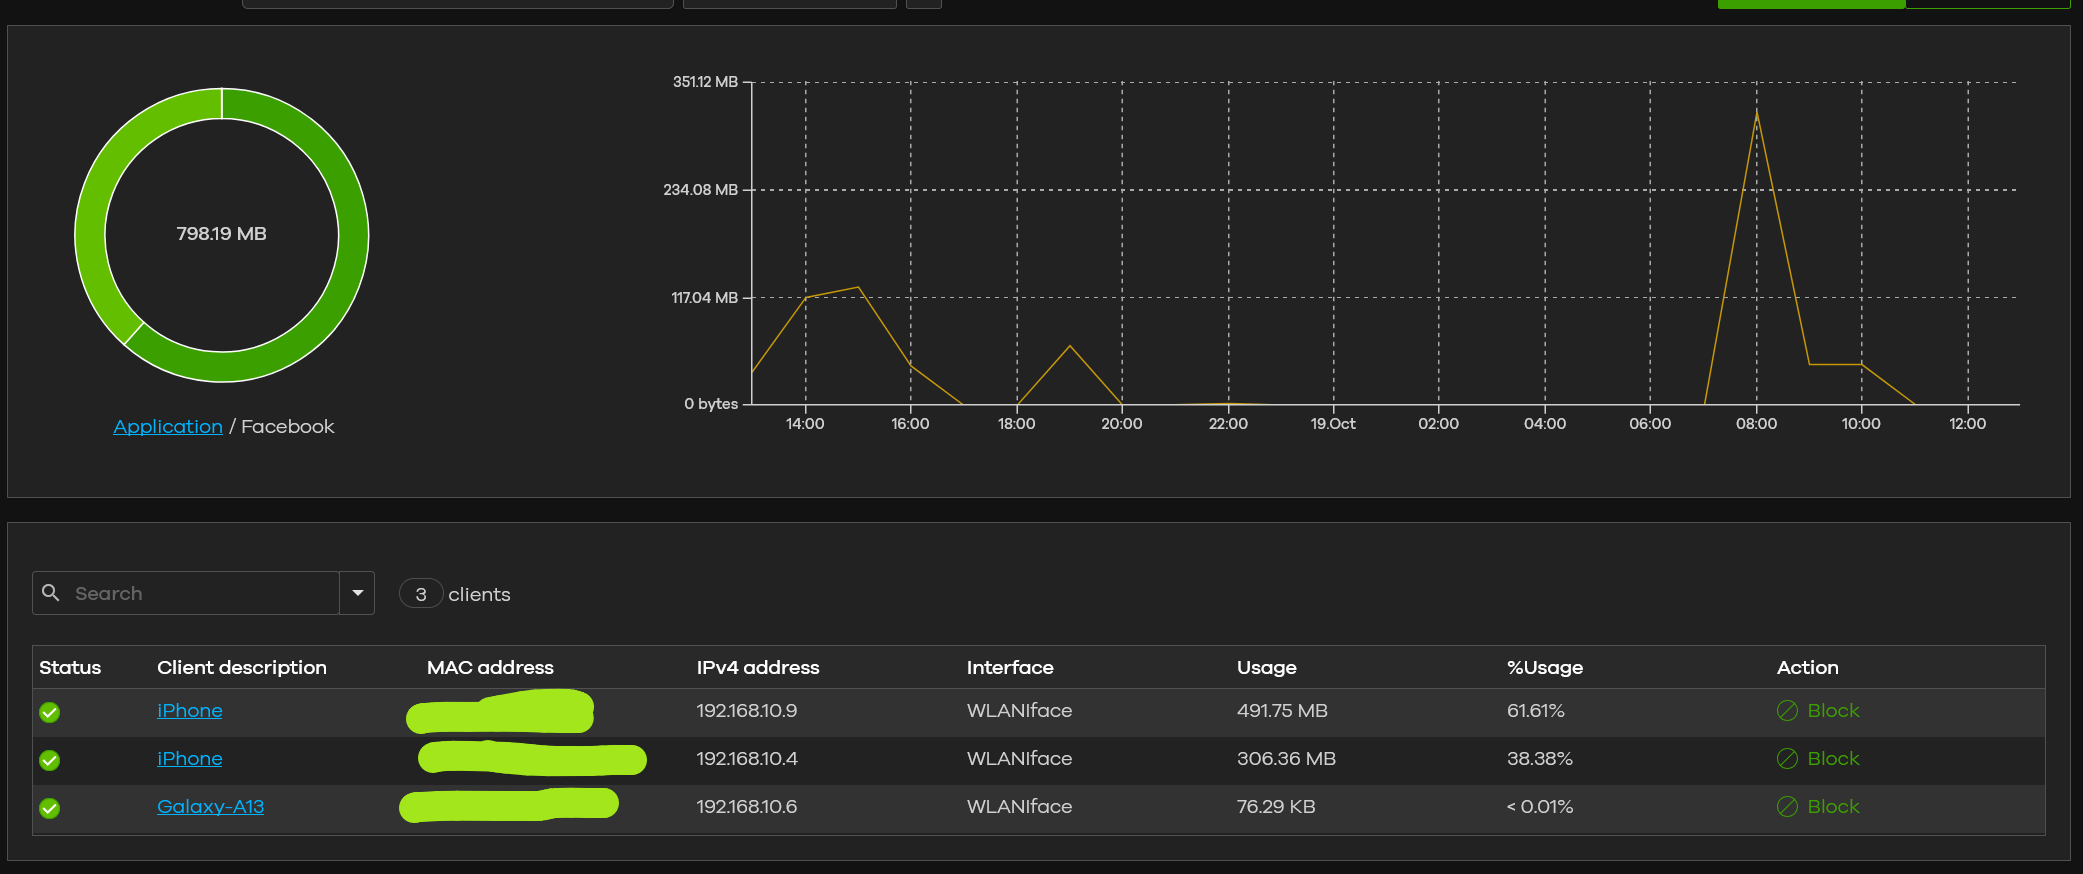The image size is (2083, 874).
Task: Click the 08:00 peak on usage graph
Action: [1757, 114]
